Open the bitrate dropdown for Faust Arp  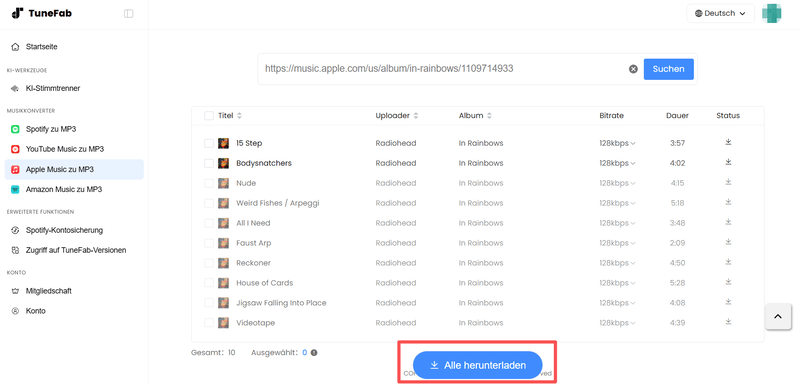[x=617, y=243]
